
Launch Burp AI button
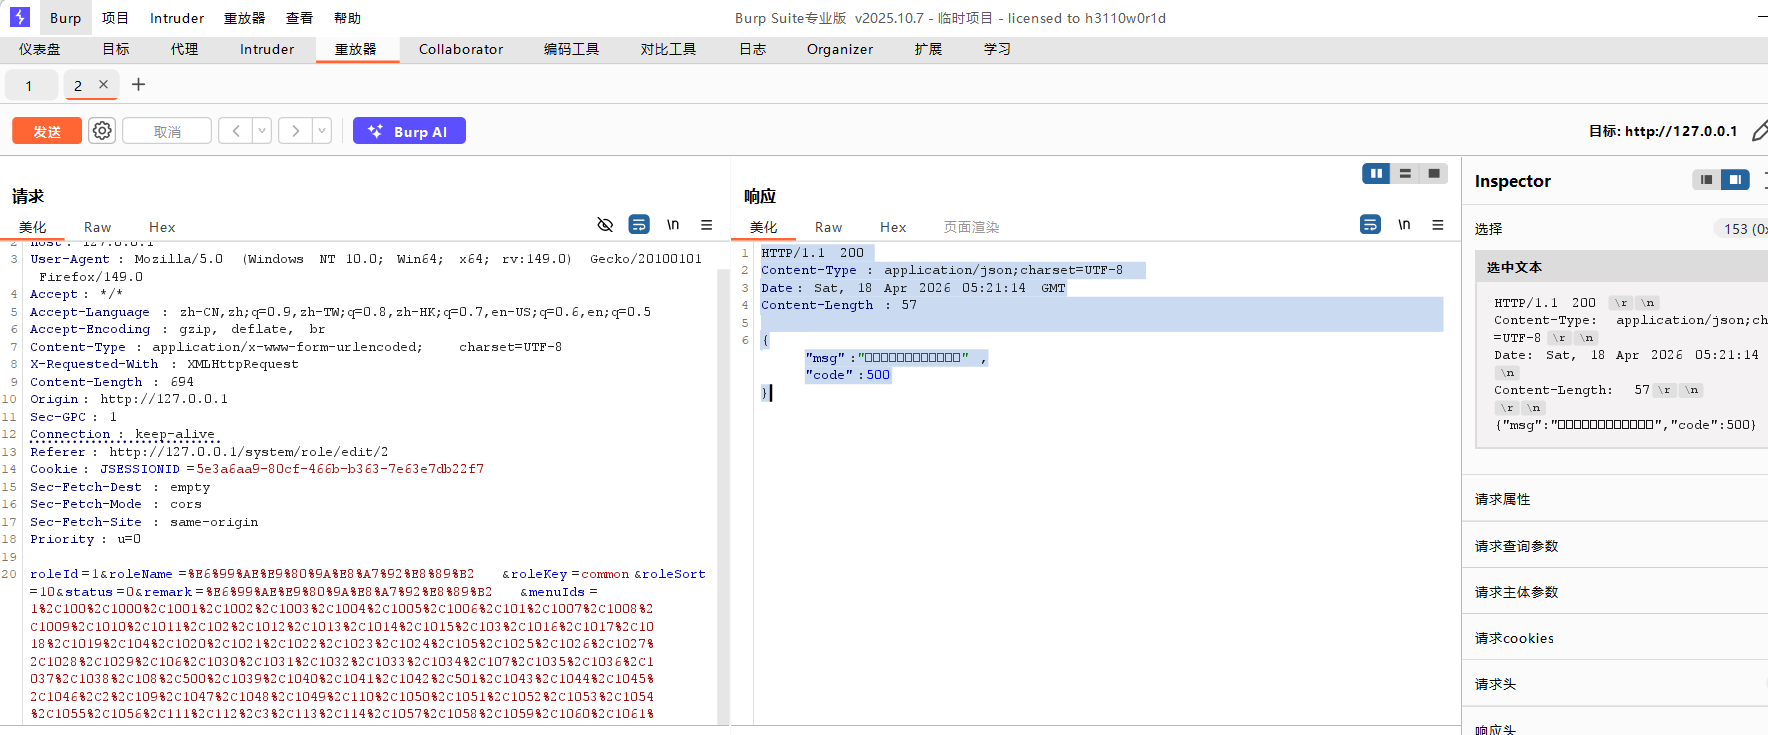click(409, 131)
